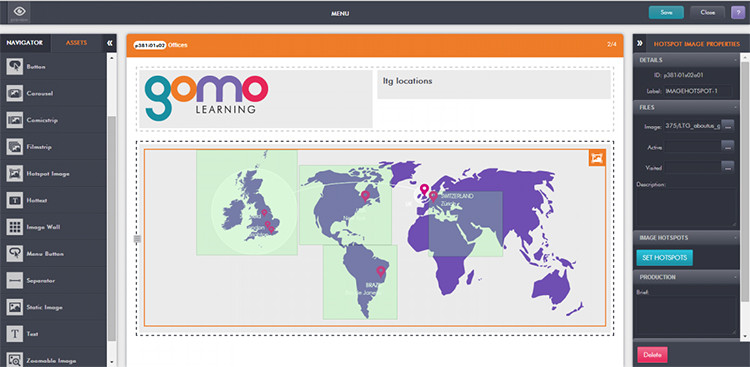Click the Label input field
750x367 pixels.
tap(691, 91)
